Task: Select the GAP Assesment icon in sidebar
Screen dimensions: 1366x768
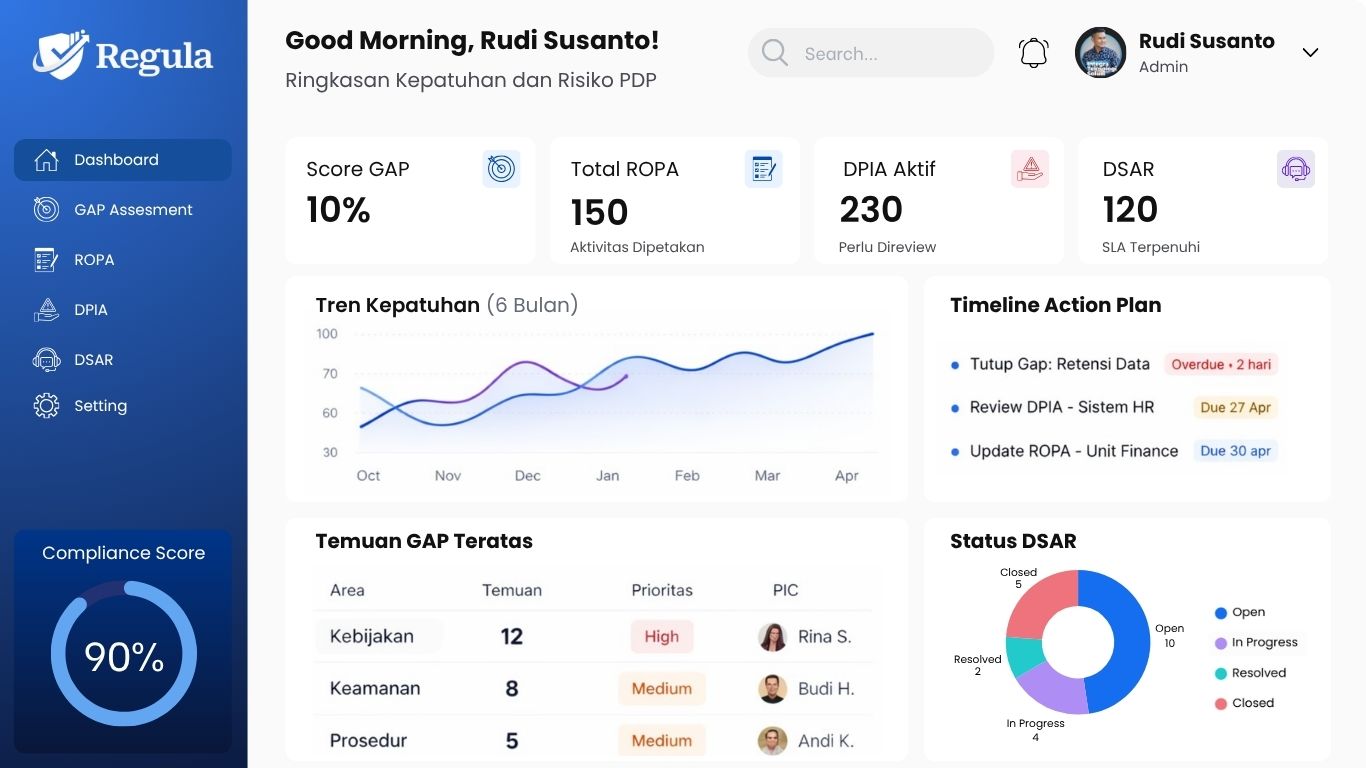Action: click(x=46, y=209)
